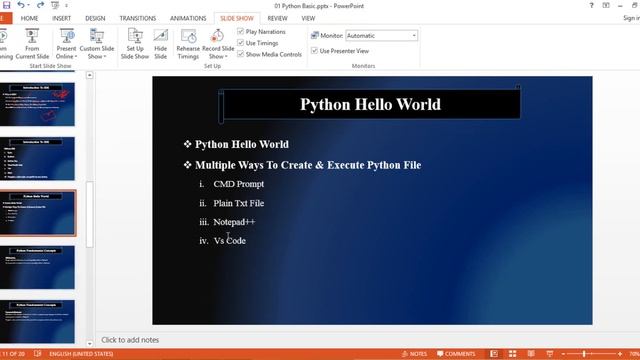This screenshot has width=640, height=360.
Task: Start From Beginning from the quick access toolbar
Action: (55, 5)
